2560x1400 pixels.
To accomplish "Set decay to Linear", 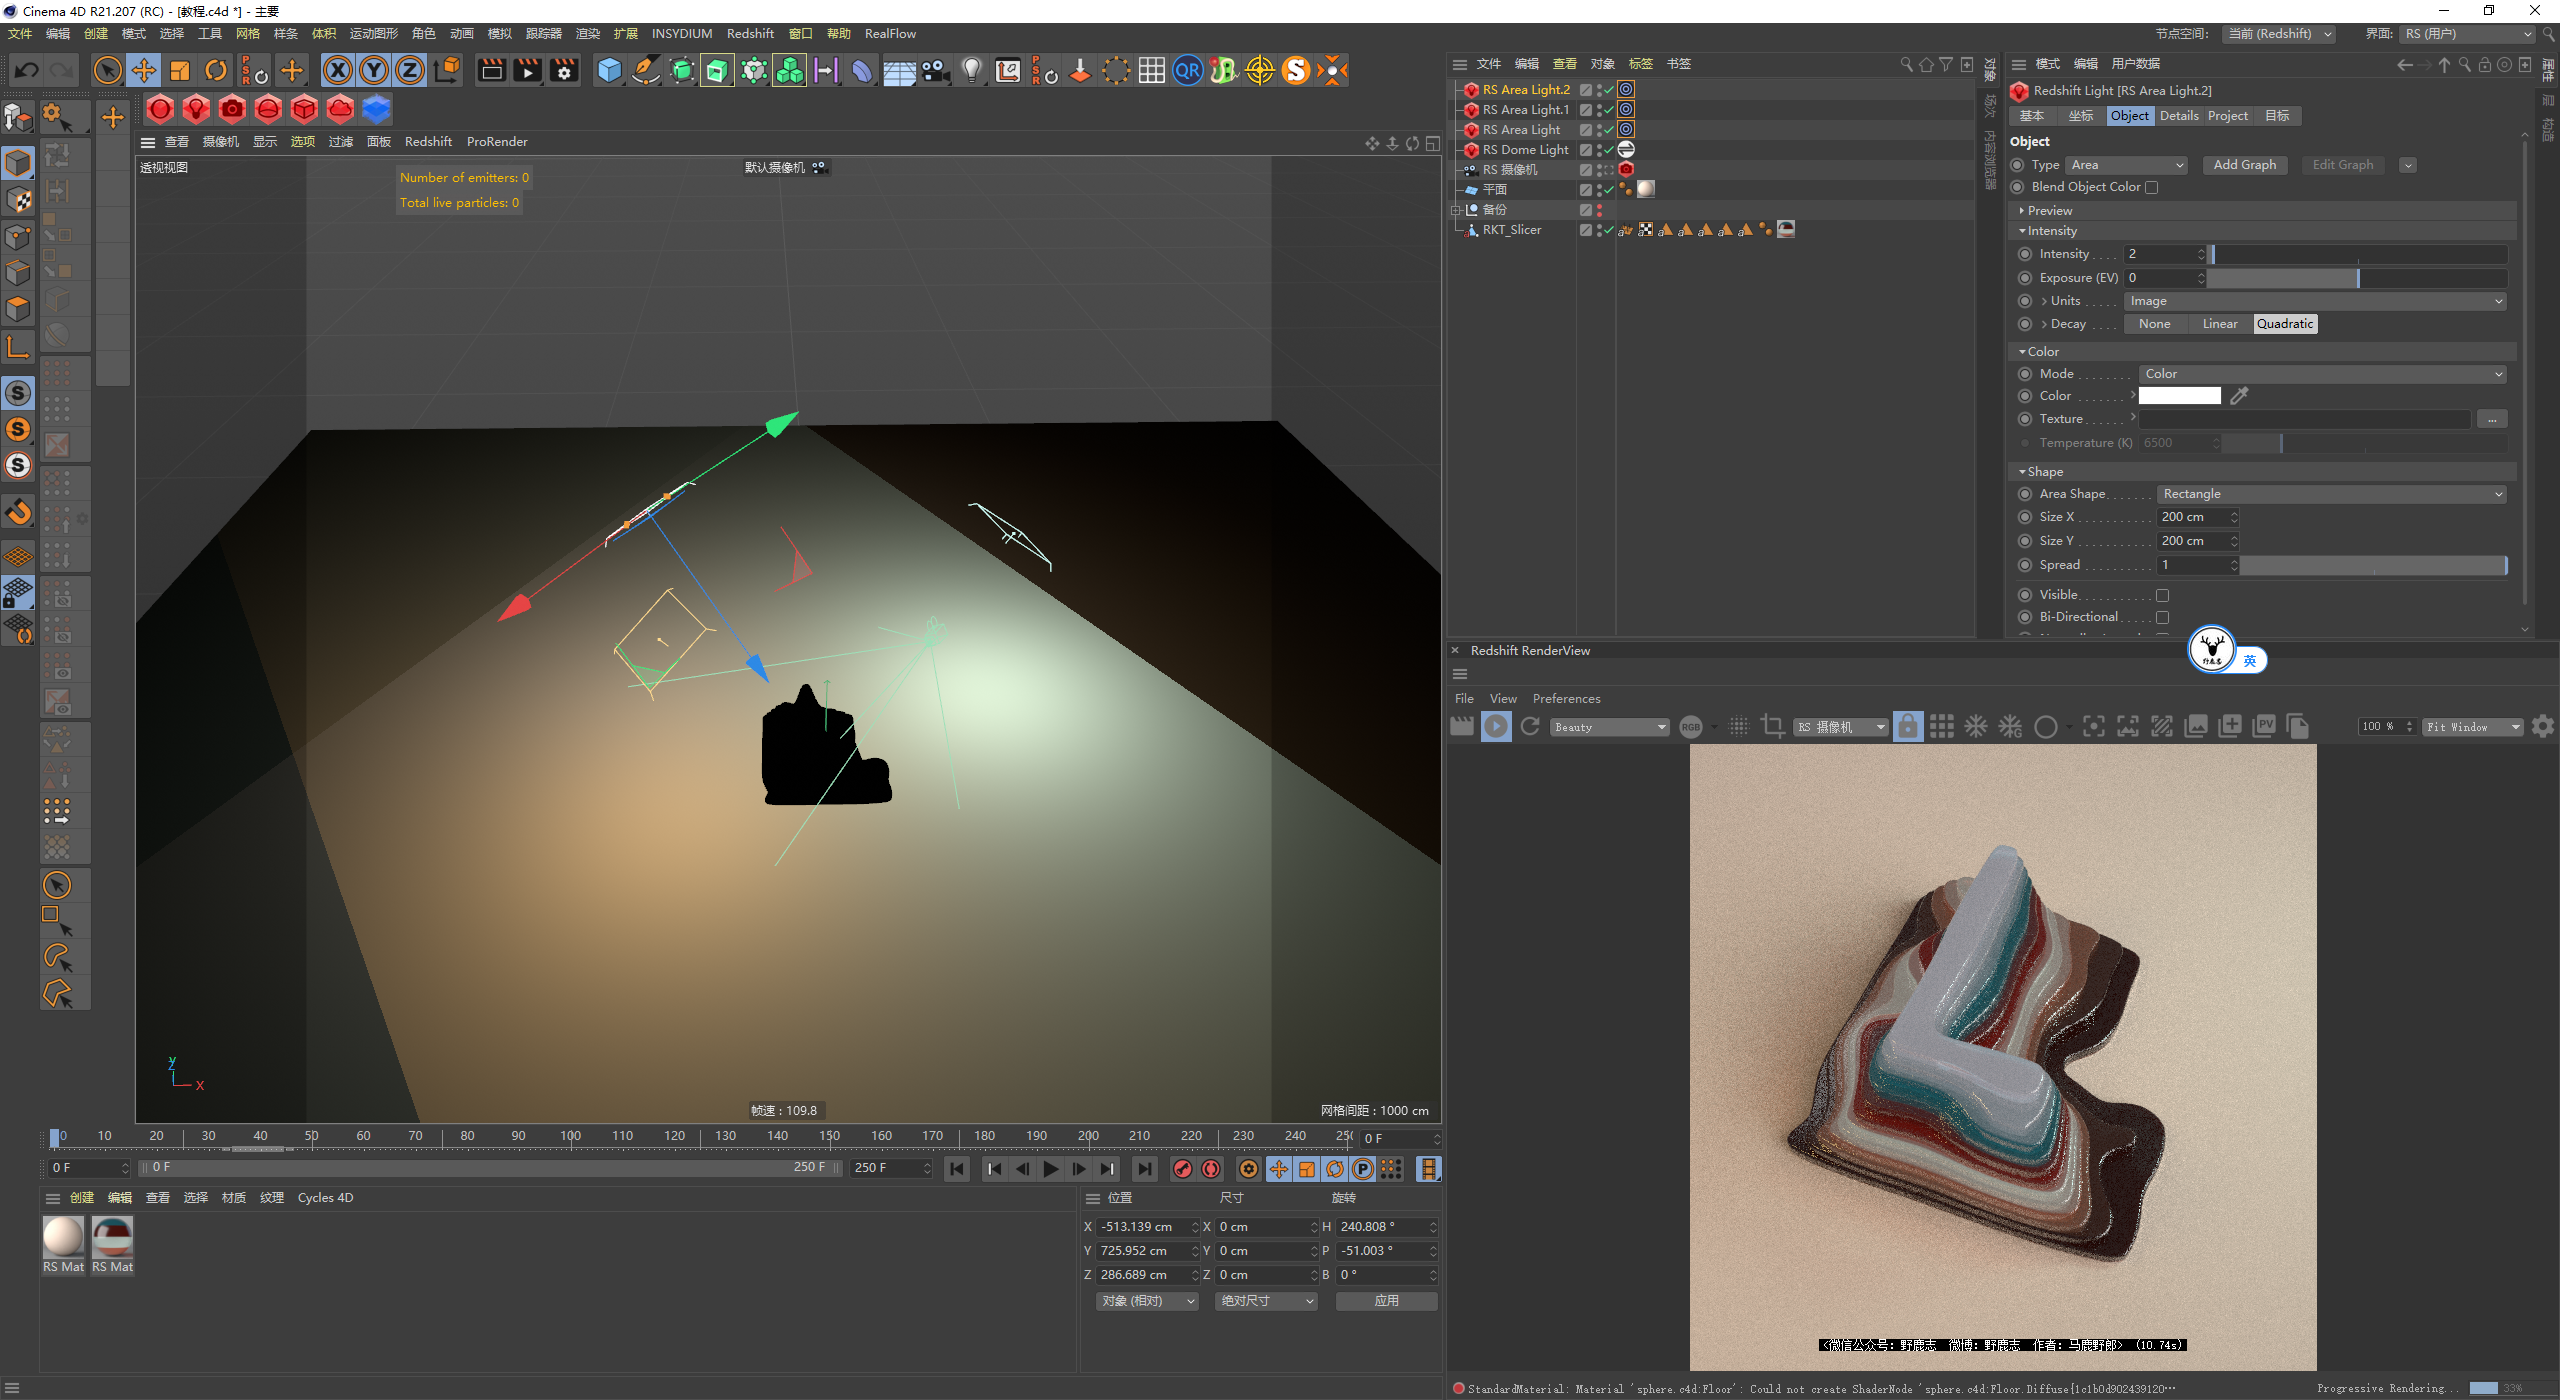I will point(2219,324).
